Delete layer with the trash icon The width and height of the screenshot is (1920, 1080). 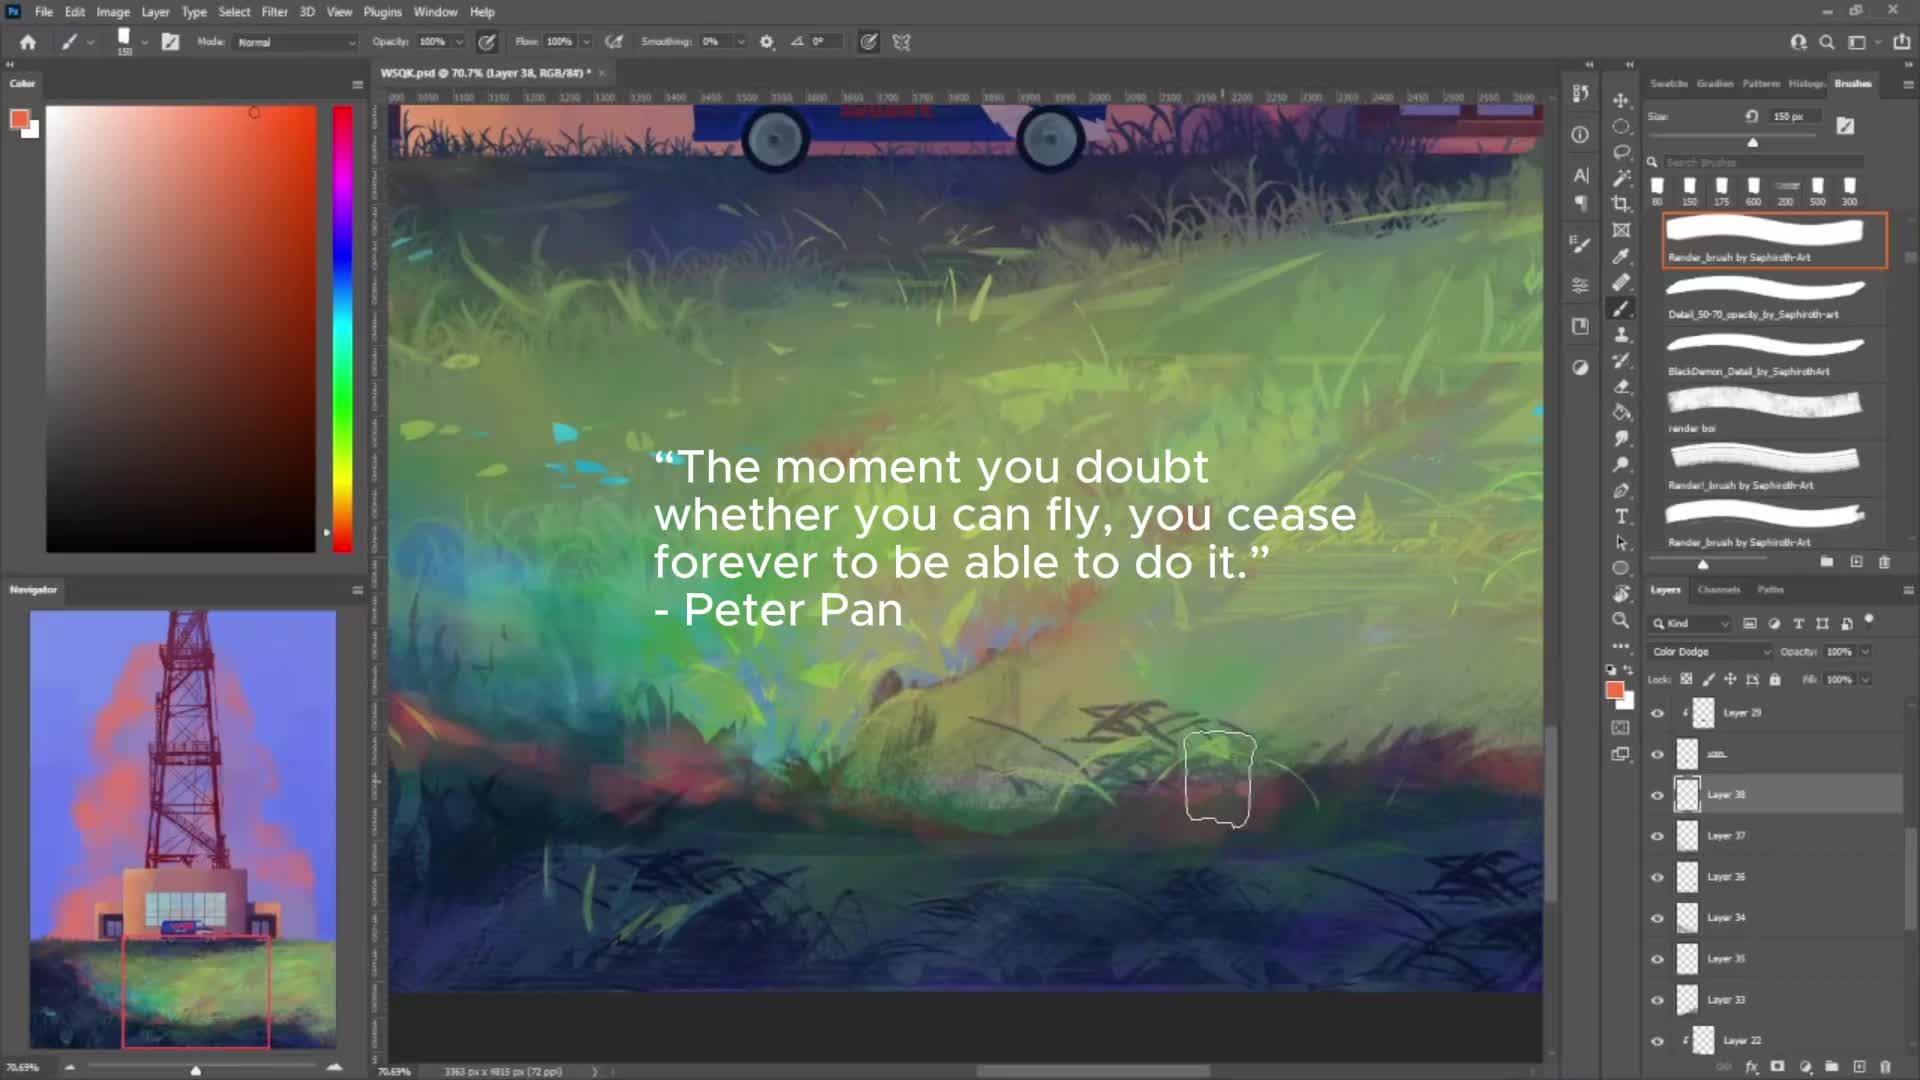pos(1885,1067)
